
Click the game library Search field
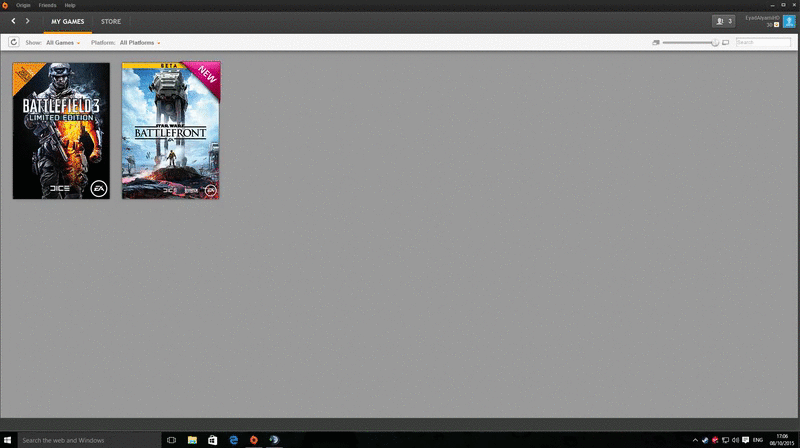pyautogui.click(x=763, y=42)
